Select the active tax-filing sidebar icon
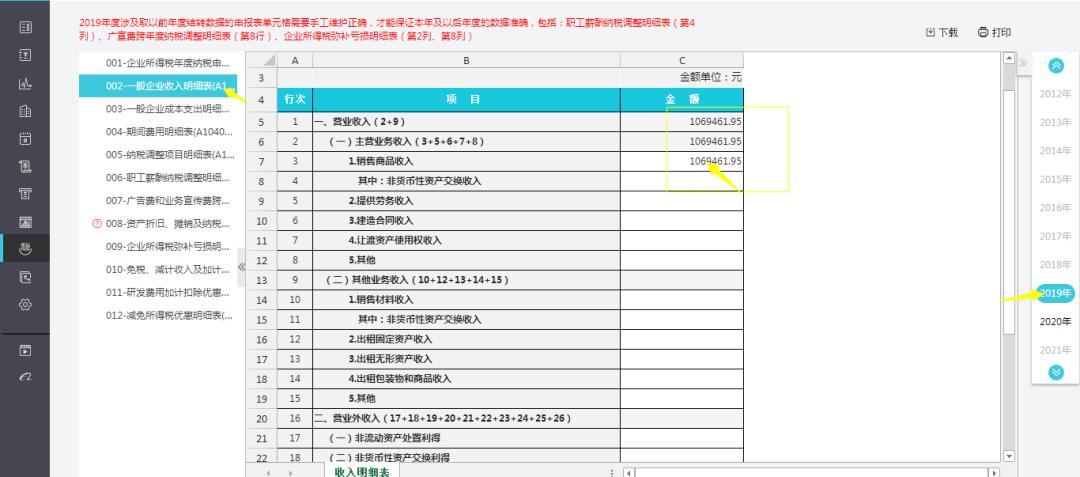Screen dimensions: 1080x477 pyautogui.click(x=25, y=248)
